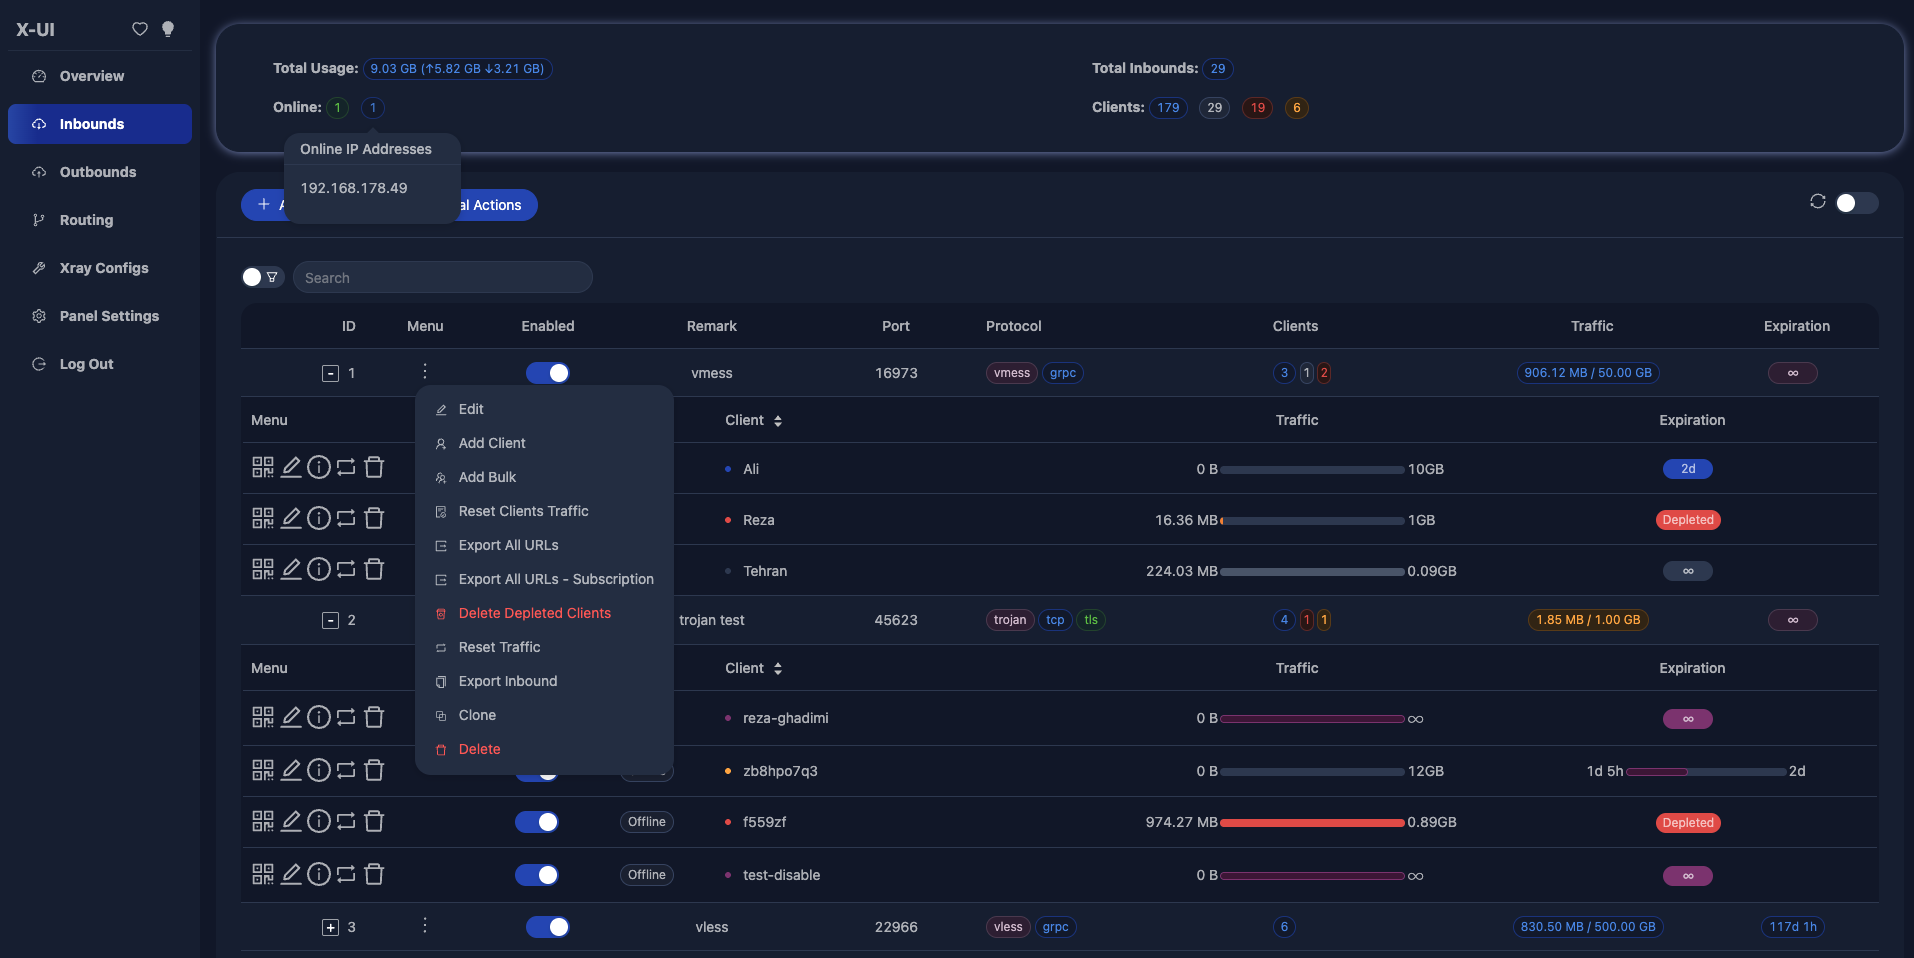Edit the Reza client entry
Viewport: 1914px width, 958px height.
[x=291, y=518]
